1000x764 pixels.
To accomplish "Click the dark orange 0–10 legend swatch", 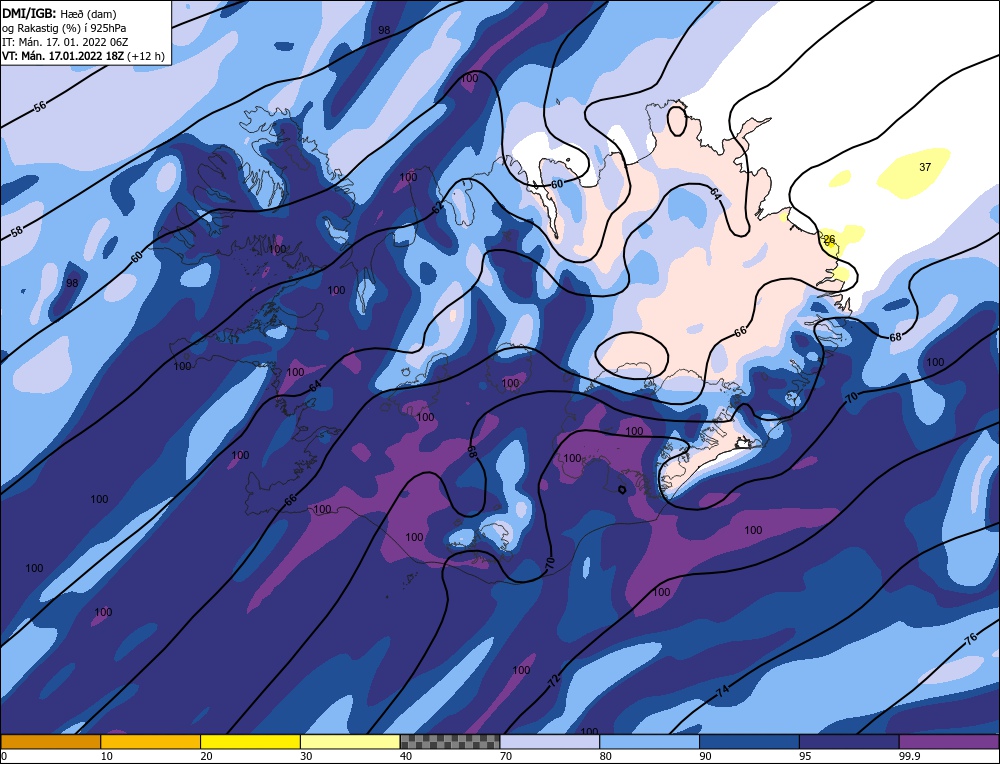I will point(50,741).
